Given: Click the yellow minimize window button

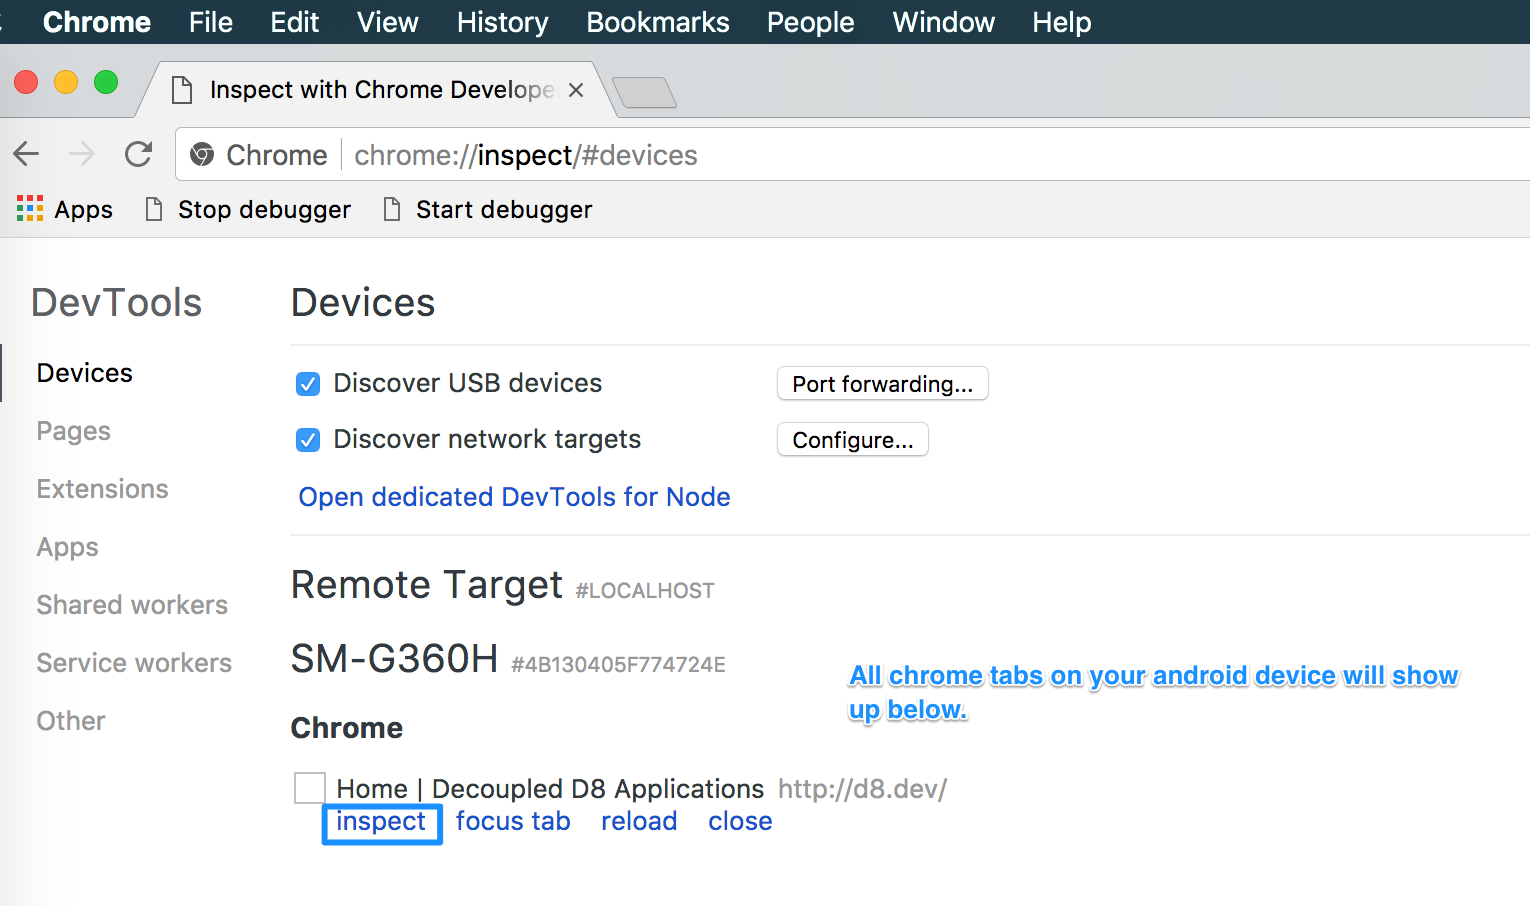Looking at the screenshot, I should click(66, 82).
